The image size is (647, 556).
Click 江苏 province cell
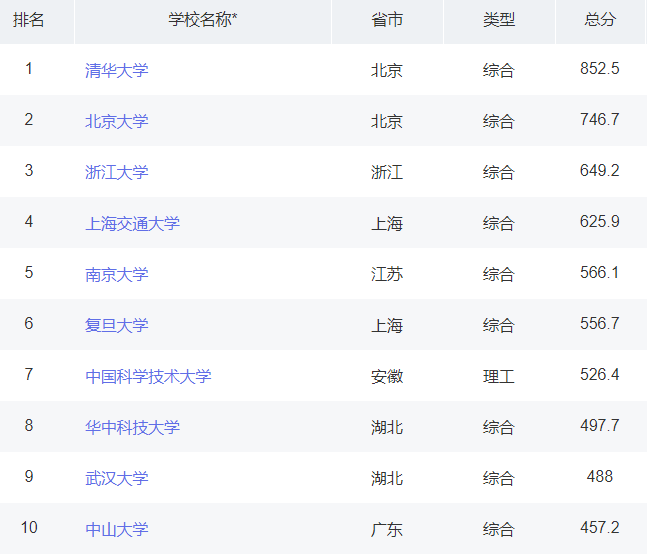pyautogui.click(x=387, y=274)
